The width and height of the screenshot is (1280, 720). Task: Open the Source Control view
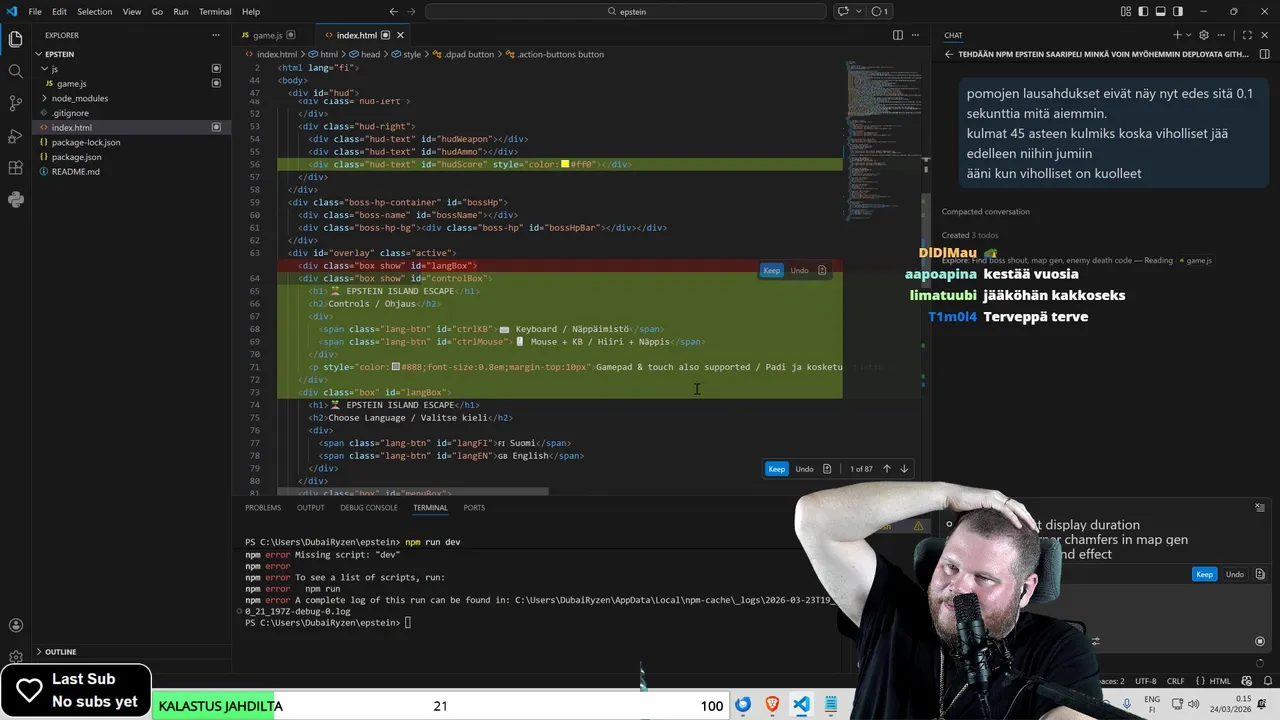click(15, 103)
